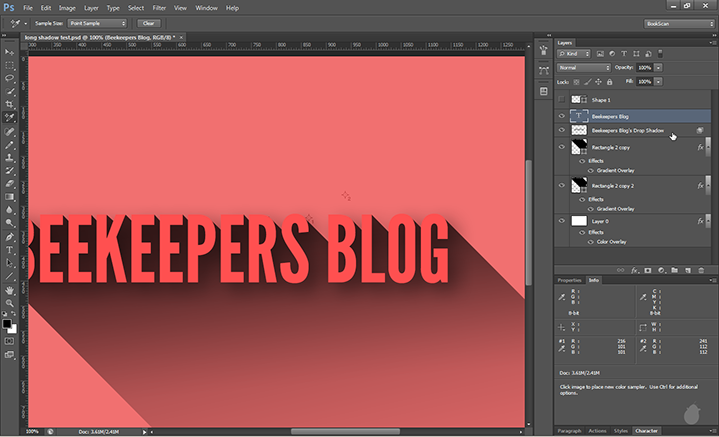Hide the Beekeepers Blog text layer
The image size is (719, 437).
click(561, 116)
